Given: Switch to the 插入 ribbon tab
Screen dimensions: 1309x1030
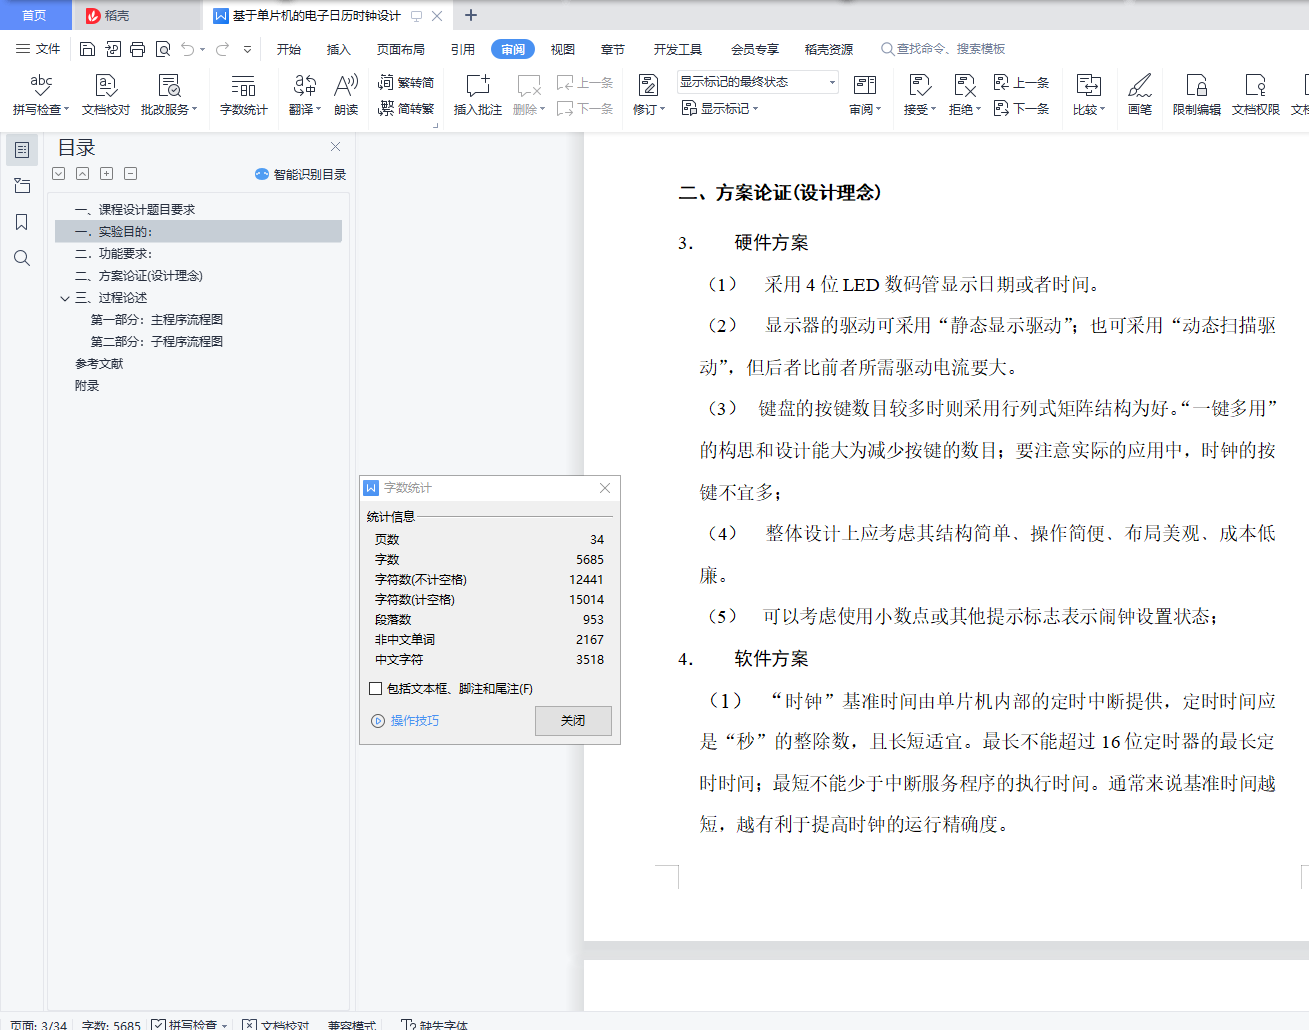Looking at the screenshot, I should click(339, 49).
